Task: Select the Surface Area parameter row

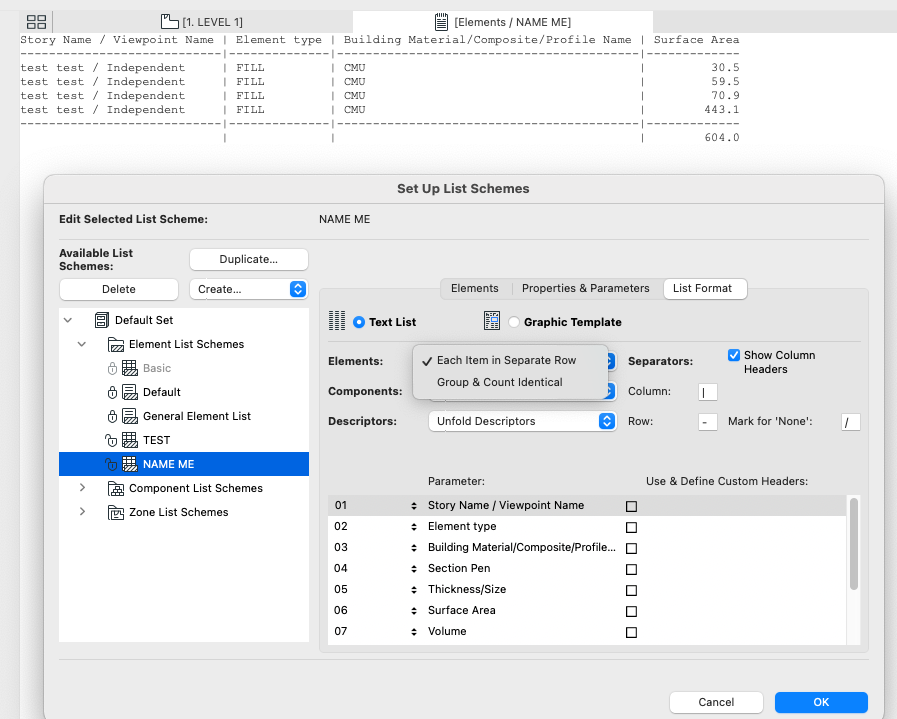Action: 587,610
